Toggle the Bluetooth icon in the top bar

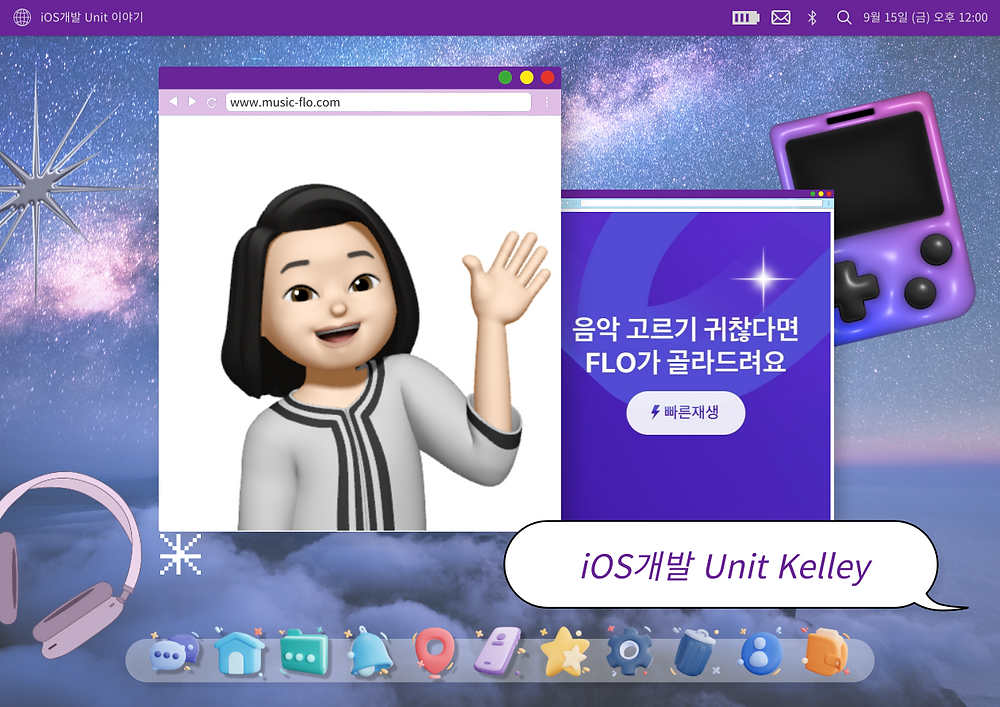812,17
